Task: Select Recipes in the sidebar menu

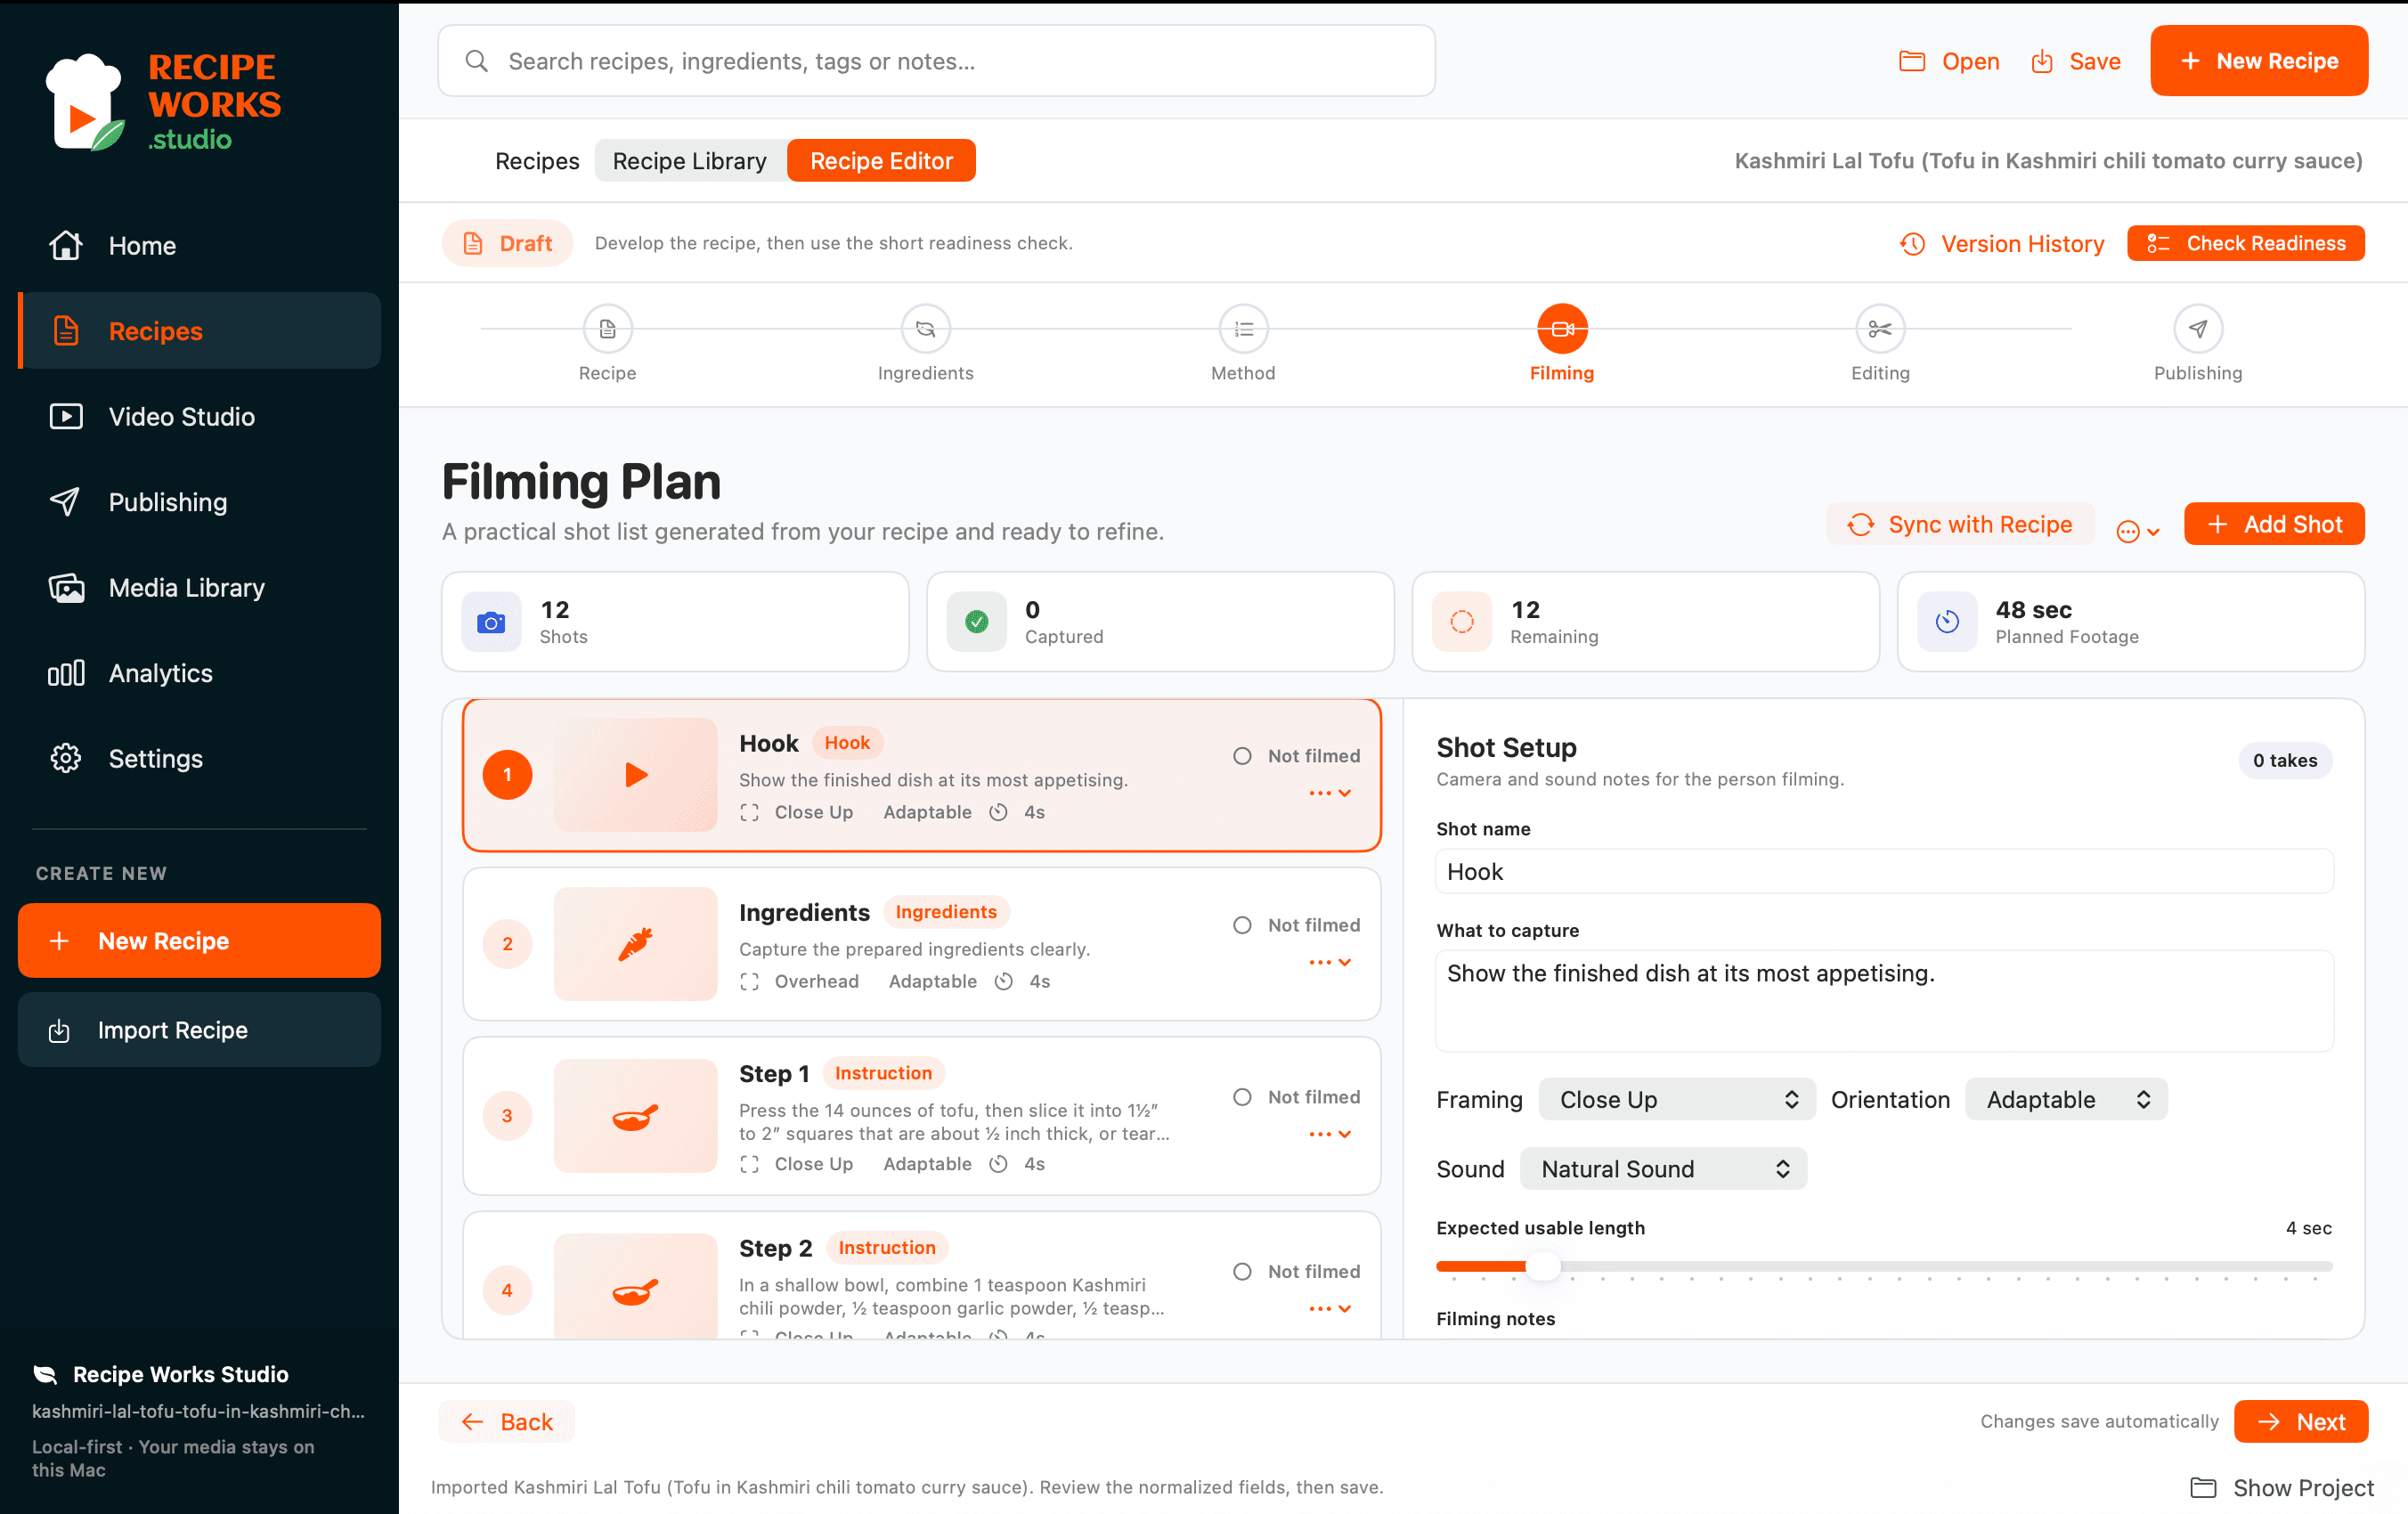Action: [x=199, y=330]
